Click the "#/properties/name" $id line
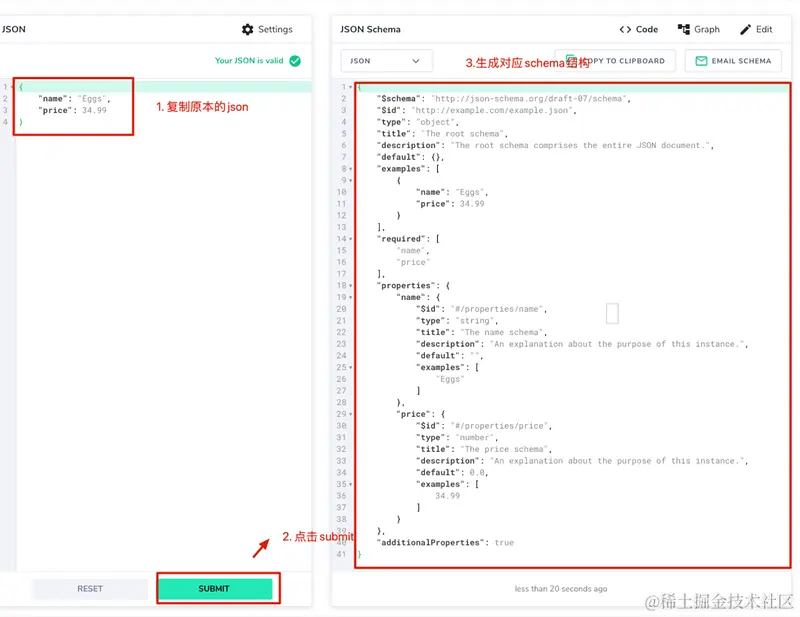The image size is (800, 617). tap(481, 309)
